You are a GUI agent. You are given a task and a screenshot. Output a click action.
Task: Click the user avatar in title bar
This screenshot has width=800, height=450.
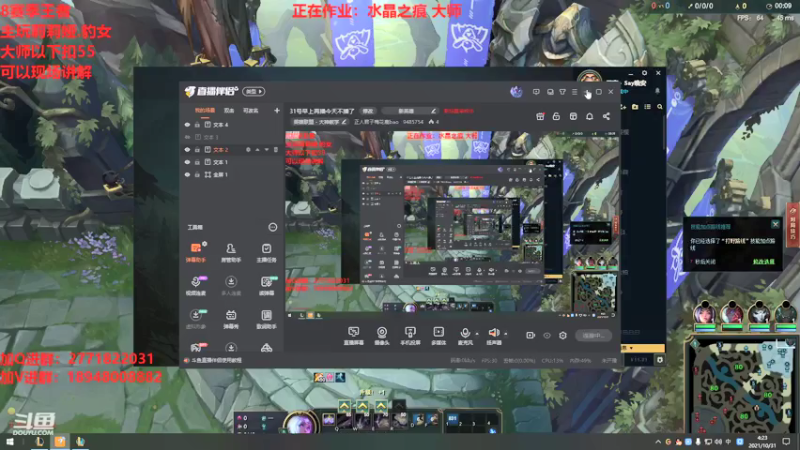pyautogui.click(x=516, y=92)
